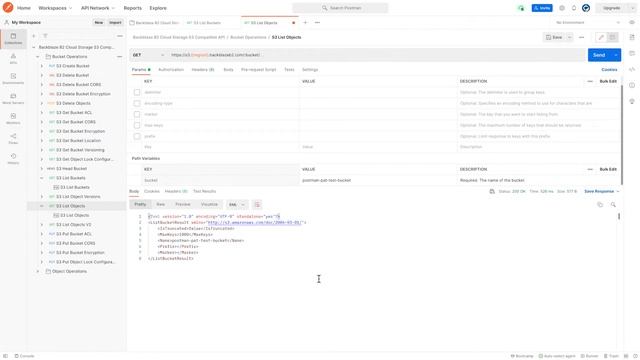The image size is (640, 360).
Task: Open the Workspaces dropdown menu
Action: pos(55,8)
